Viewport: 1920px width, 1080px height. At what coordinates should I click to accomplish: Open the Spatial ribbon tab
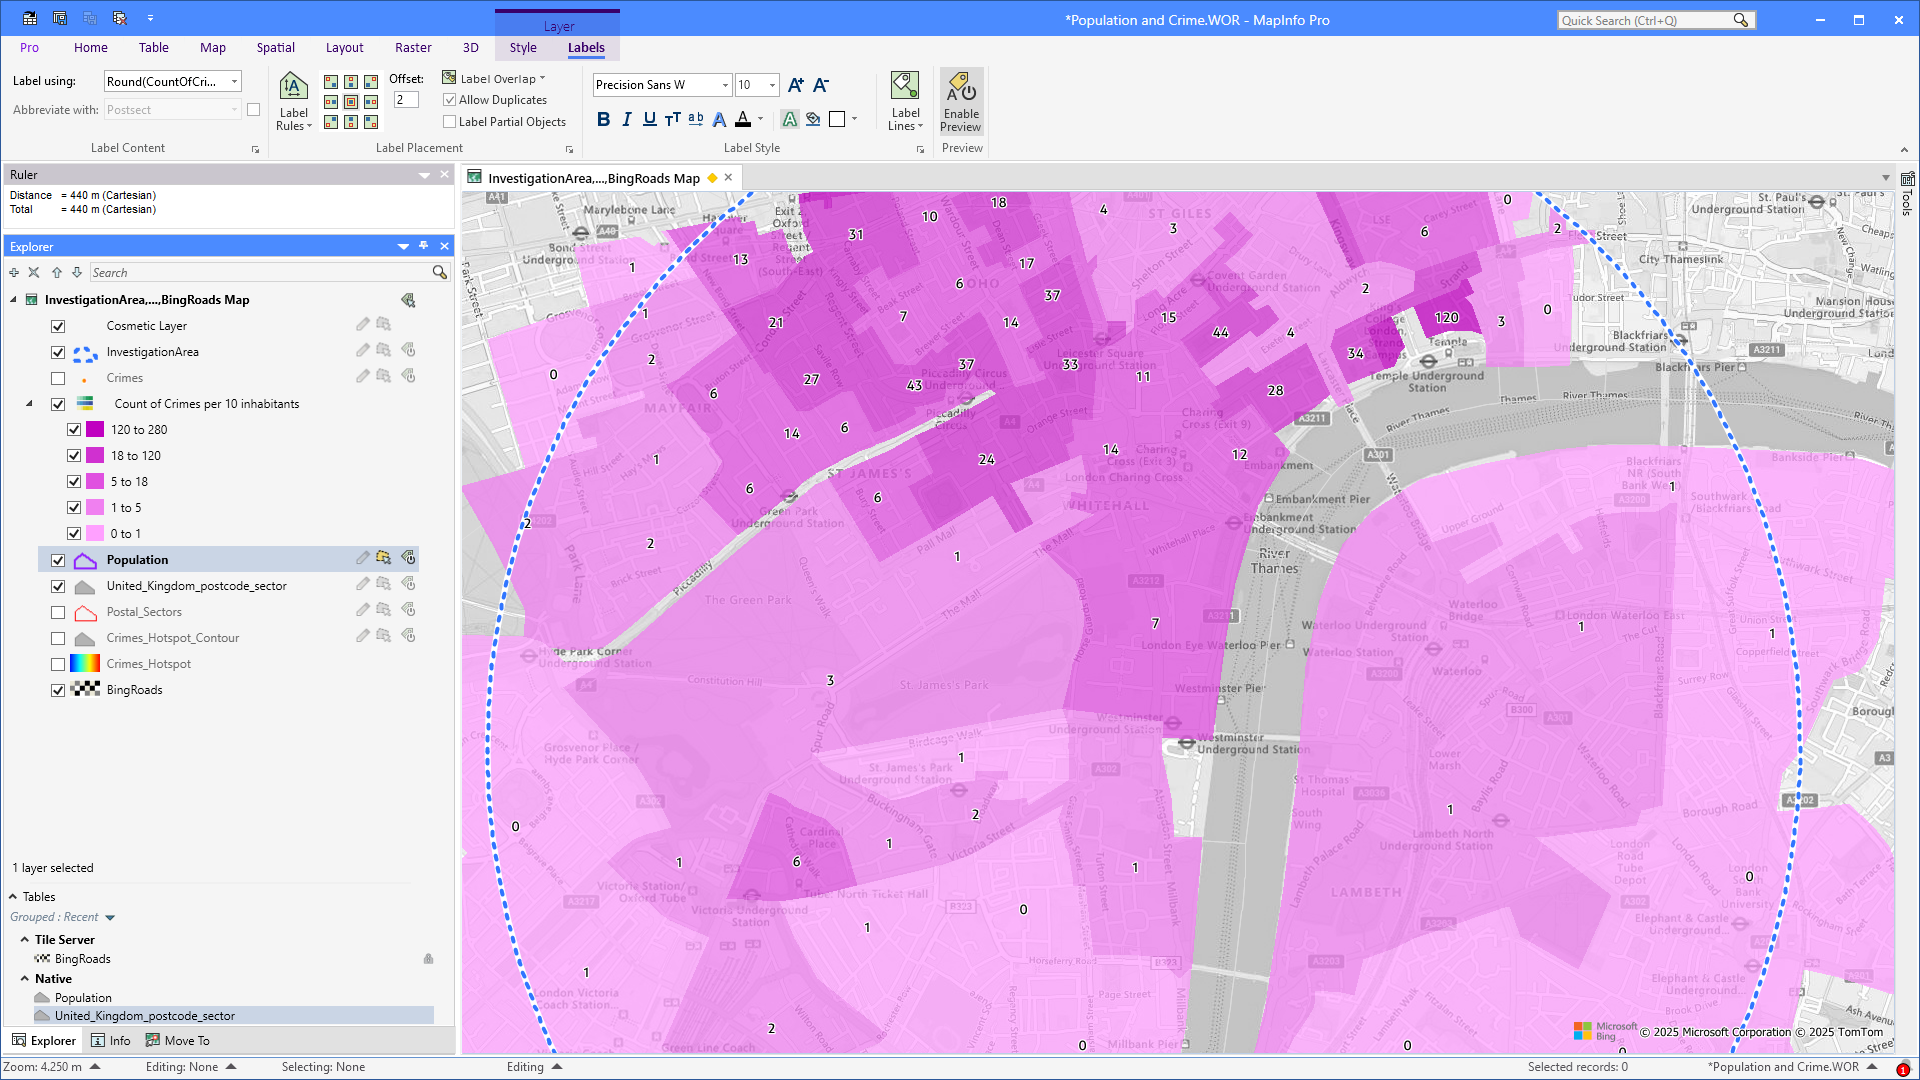point(275,47)
